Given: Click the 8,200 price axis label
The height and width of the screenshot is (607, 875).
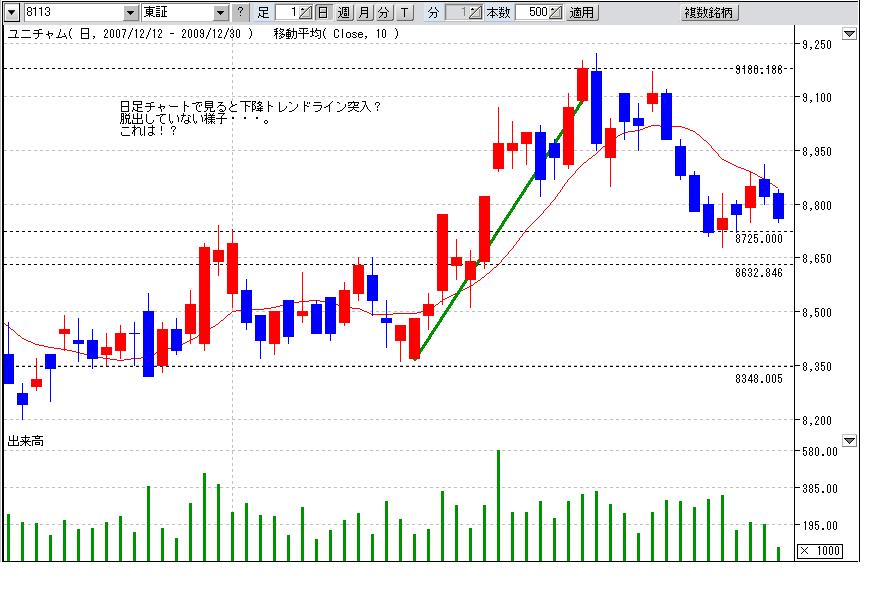Looking at the screenshot, I should [816, 420].
